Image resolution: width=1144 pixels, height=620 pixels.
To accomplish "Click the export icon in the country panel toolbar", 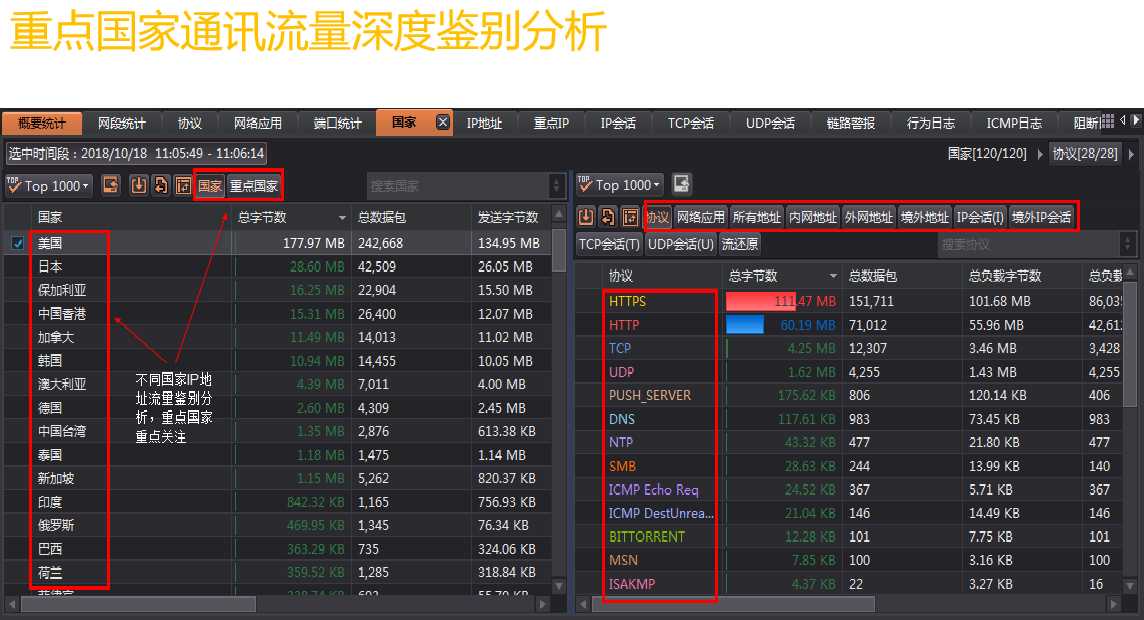I will (110, 185).
